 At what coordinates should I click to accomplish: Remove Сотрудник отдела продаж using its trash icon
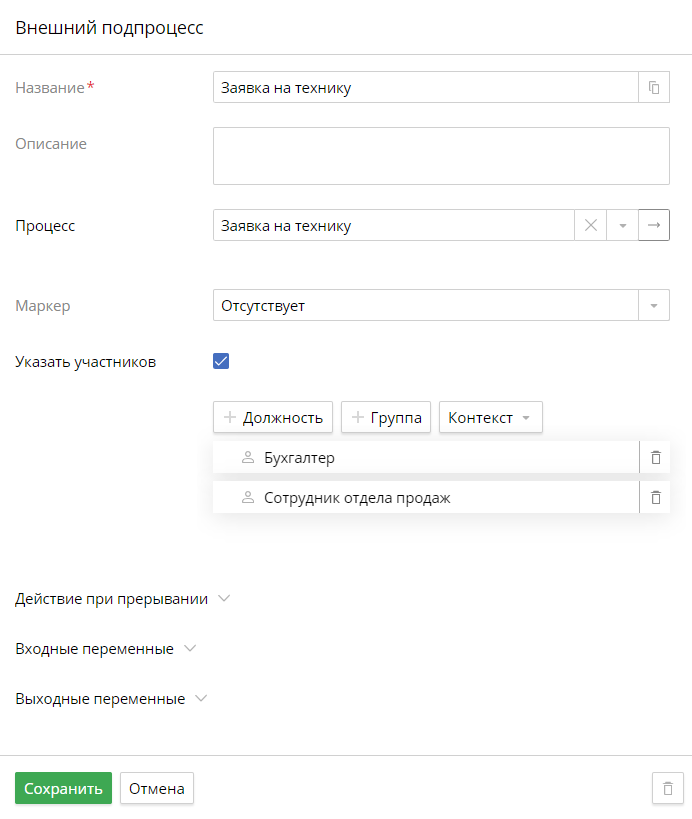tap(656, 497)
